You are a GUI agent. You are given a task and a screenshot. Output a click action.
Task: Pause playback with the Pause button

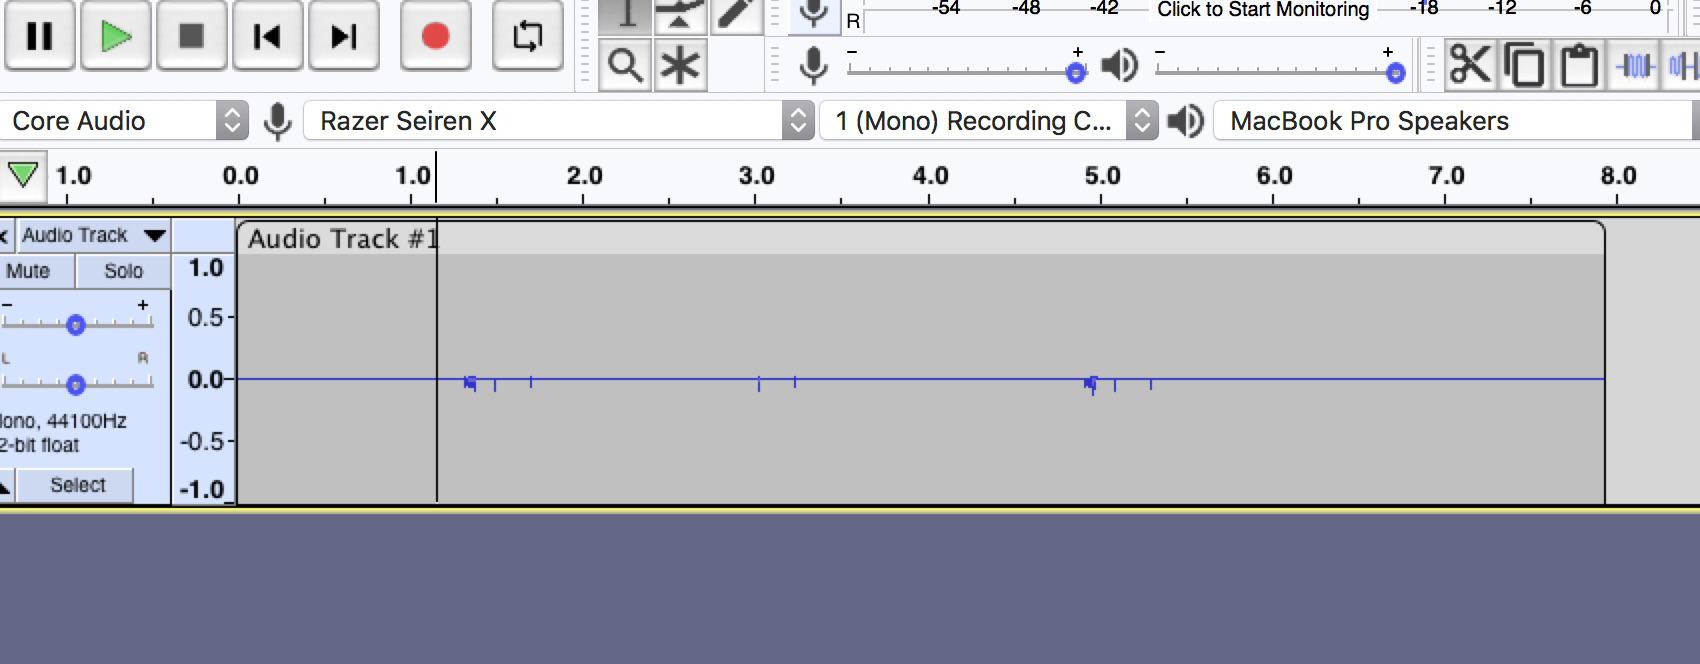tap(39, 36)
